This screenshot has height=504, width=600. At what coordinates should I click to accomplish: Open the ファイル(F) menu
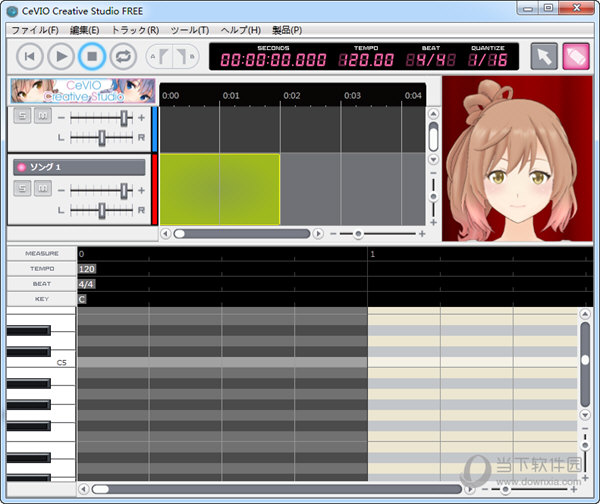click(x=33, y=30)
